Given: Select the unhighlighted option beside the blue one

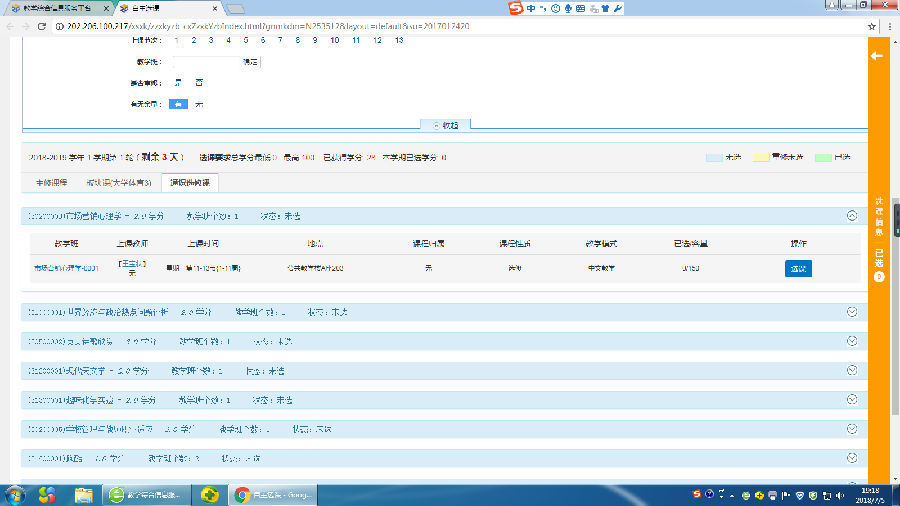Looking at the screenshot, I should click(199, 104).
